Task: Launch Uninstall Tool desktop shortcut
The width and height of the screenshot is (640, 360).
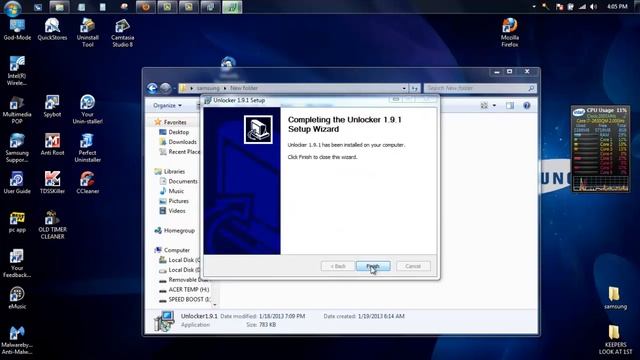Action: pyautogui.click(x=87, y=33)
